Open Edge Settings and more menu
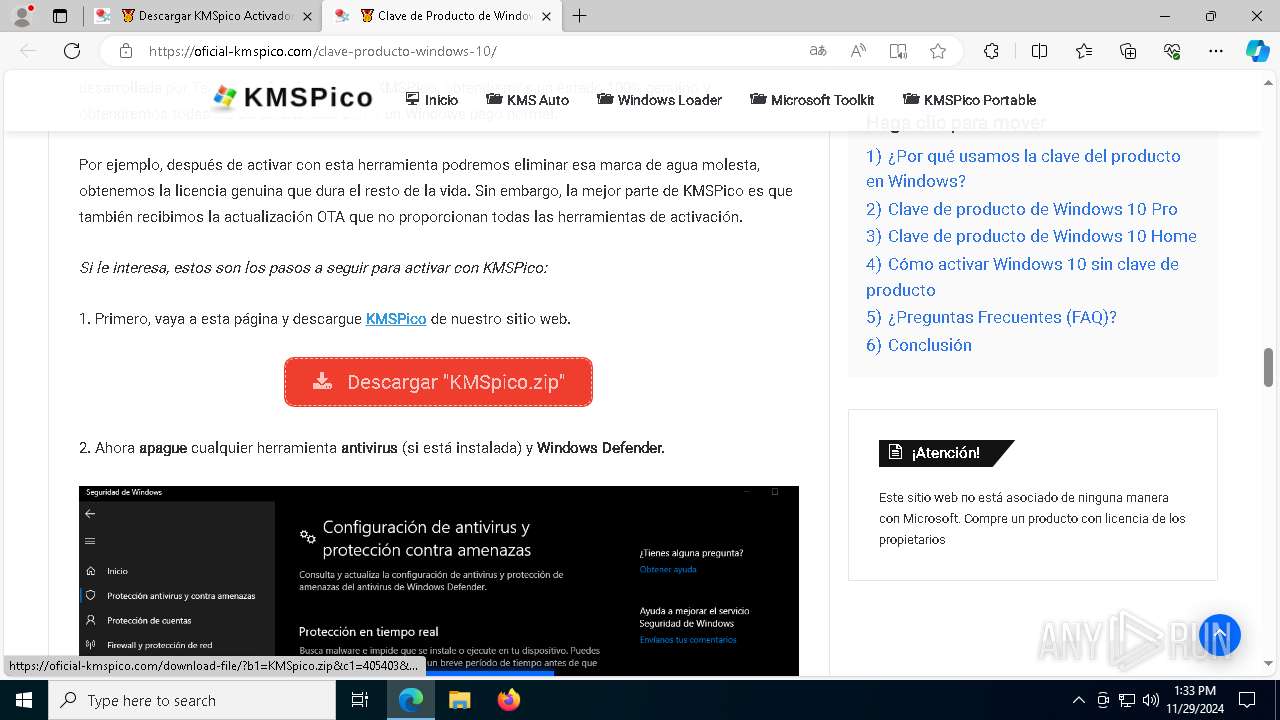This screenshot has height=720, width=1280. point(1216,51)
